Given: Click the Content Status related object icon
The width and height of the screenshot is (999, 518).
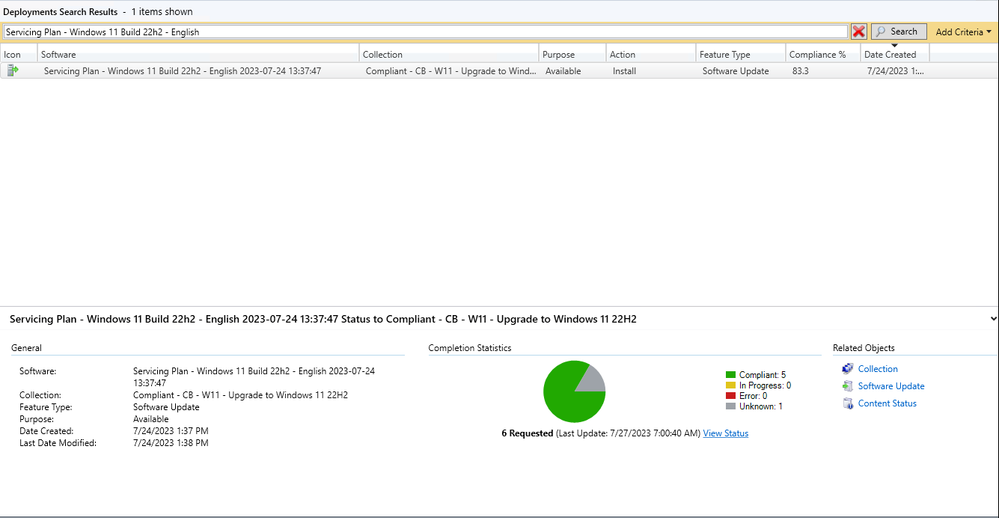Looking at the screenshot, I should click(x=847, y=403).
